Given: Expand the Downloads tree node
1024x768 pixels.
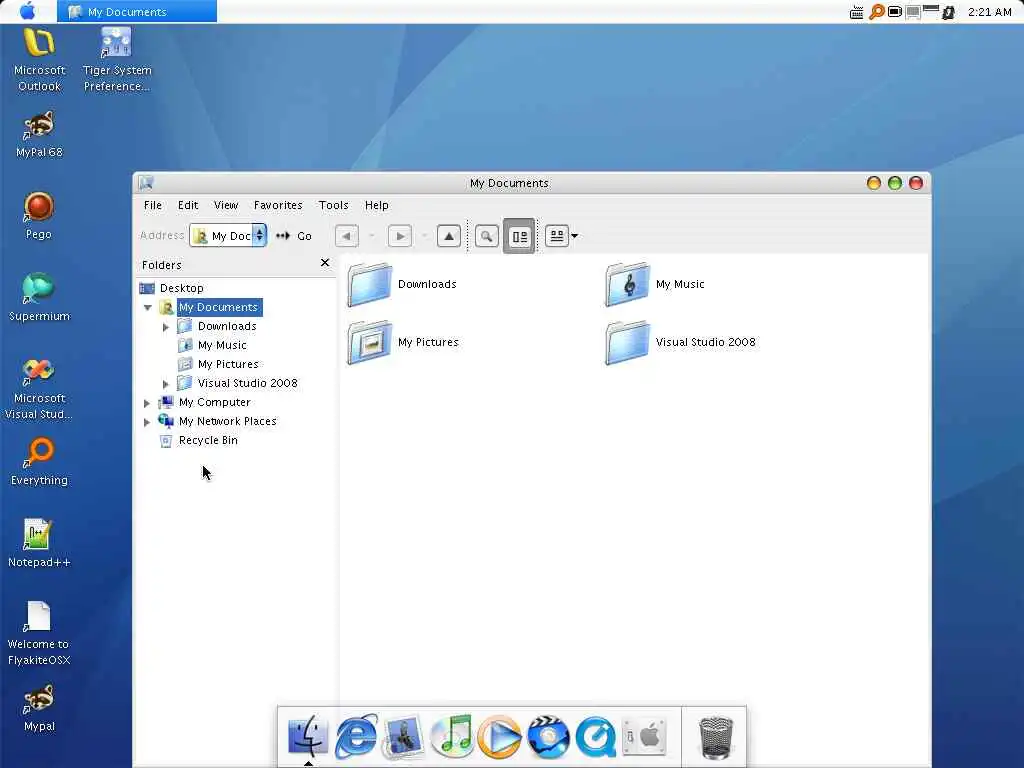Looking at the screenshot, I should 166,327.
